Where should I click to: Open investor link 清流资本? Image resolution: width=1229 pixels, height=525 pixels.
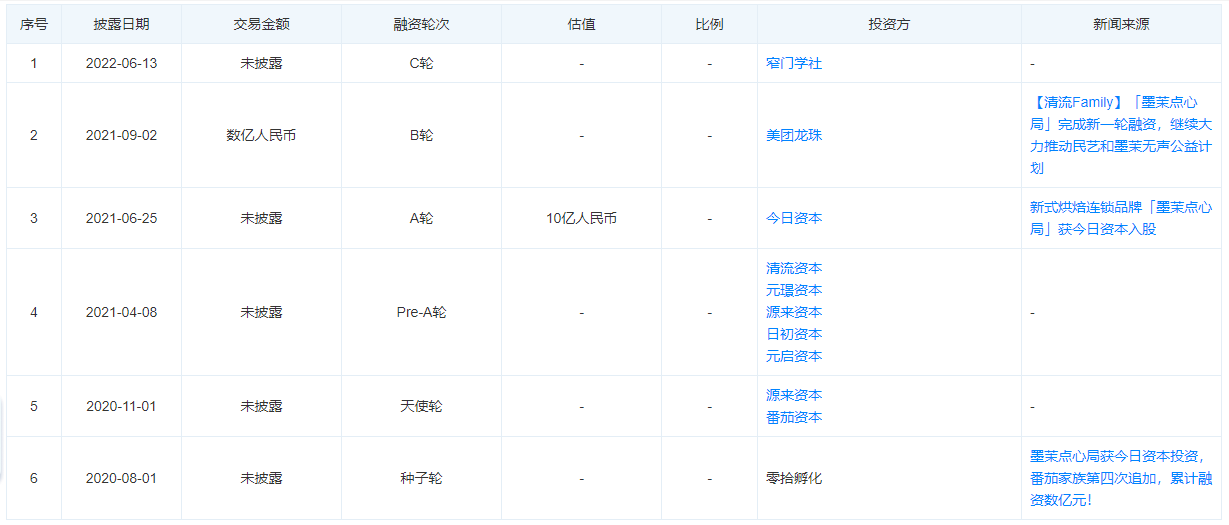[x=794, y=268]
